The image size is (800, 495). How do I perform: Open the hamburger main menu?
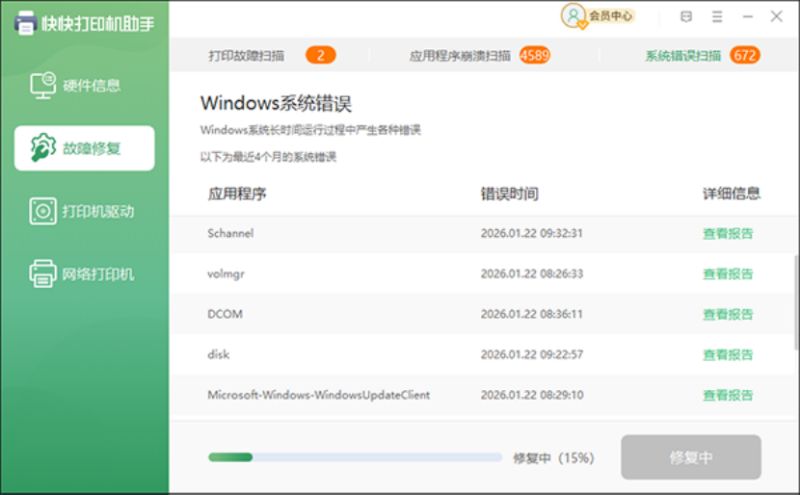point(716,17)
